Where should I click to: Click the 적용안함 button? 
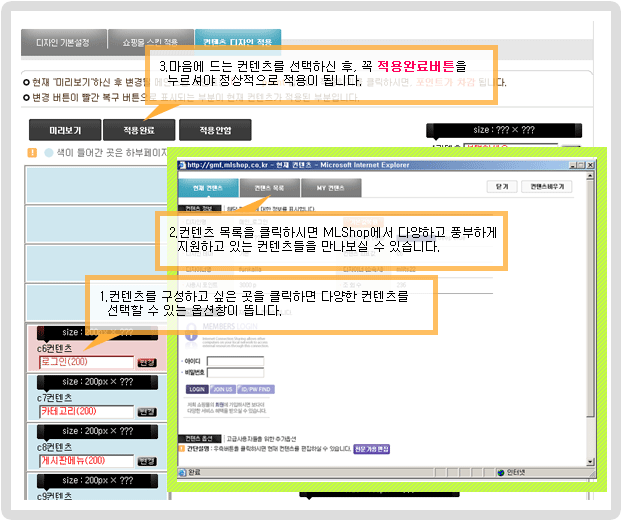(x=215, y=130)
